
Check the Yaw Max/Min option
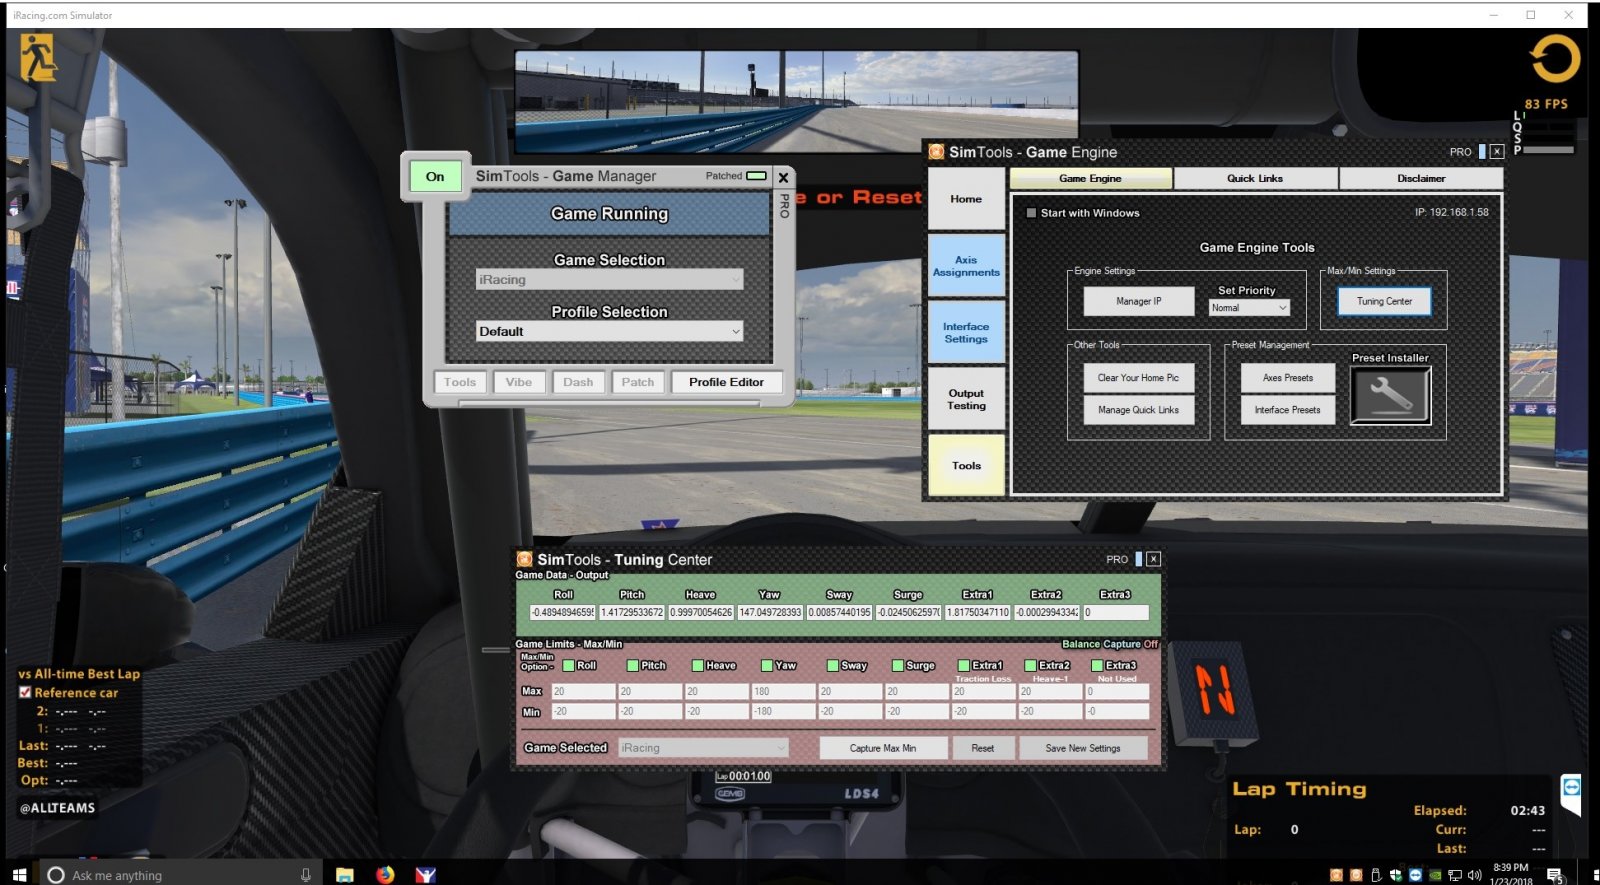(767, 665)
